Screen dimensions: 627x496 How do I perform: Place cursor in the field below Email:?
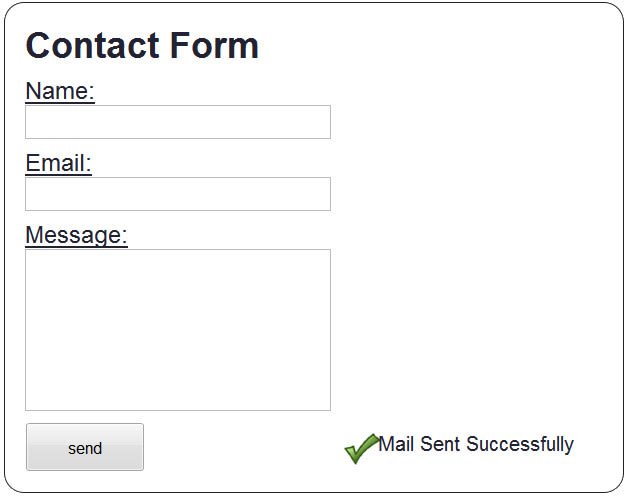(x=178, y=194)
